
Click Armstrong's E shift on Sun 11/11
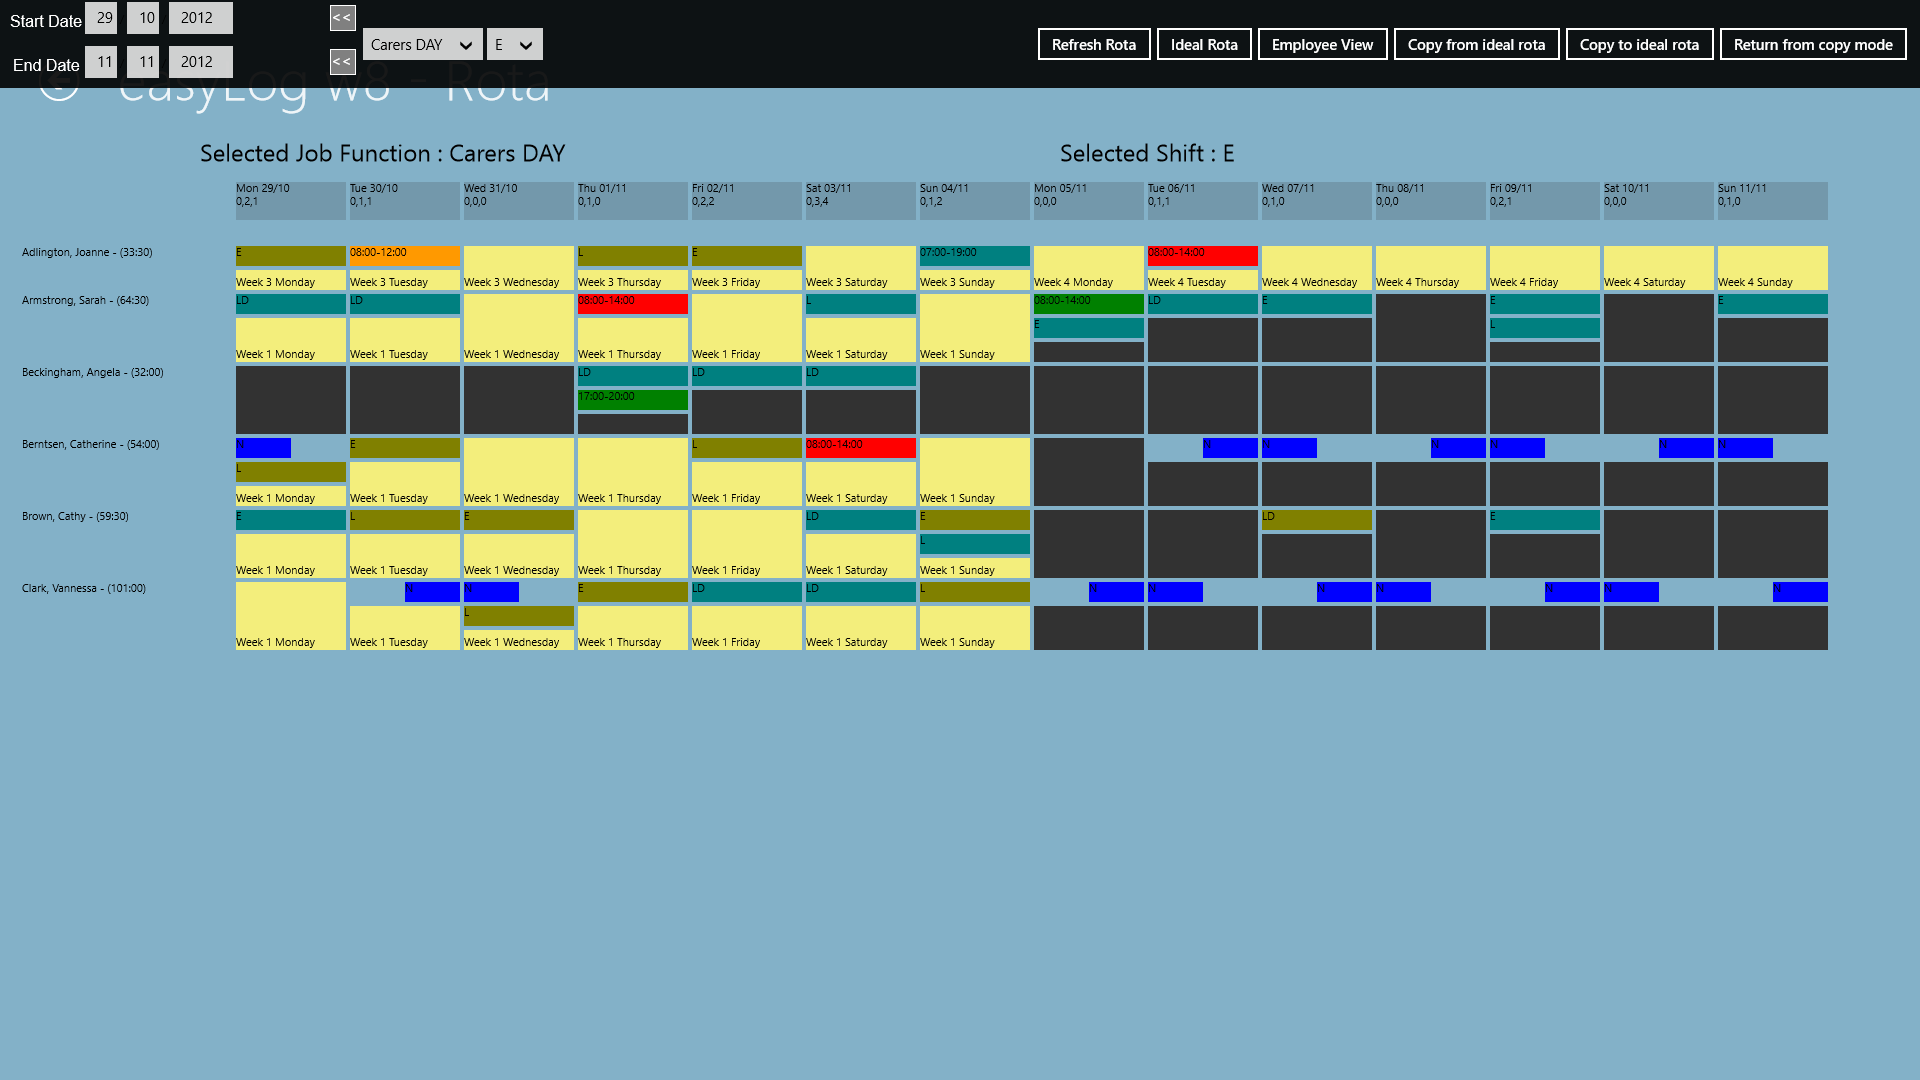1773,303
